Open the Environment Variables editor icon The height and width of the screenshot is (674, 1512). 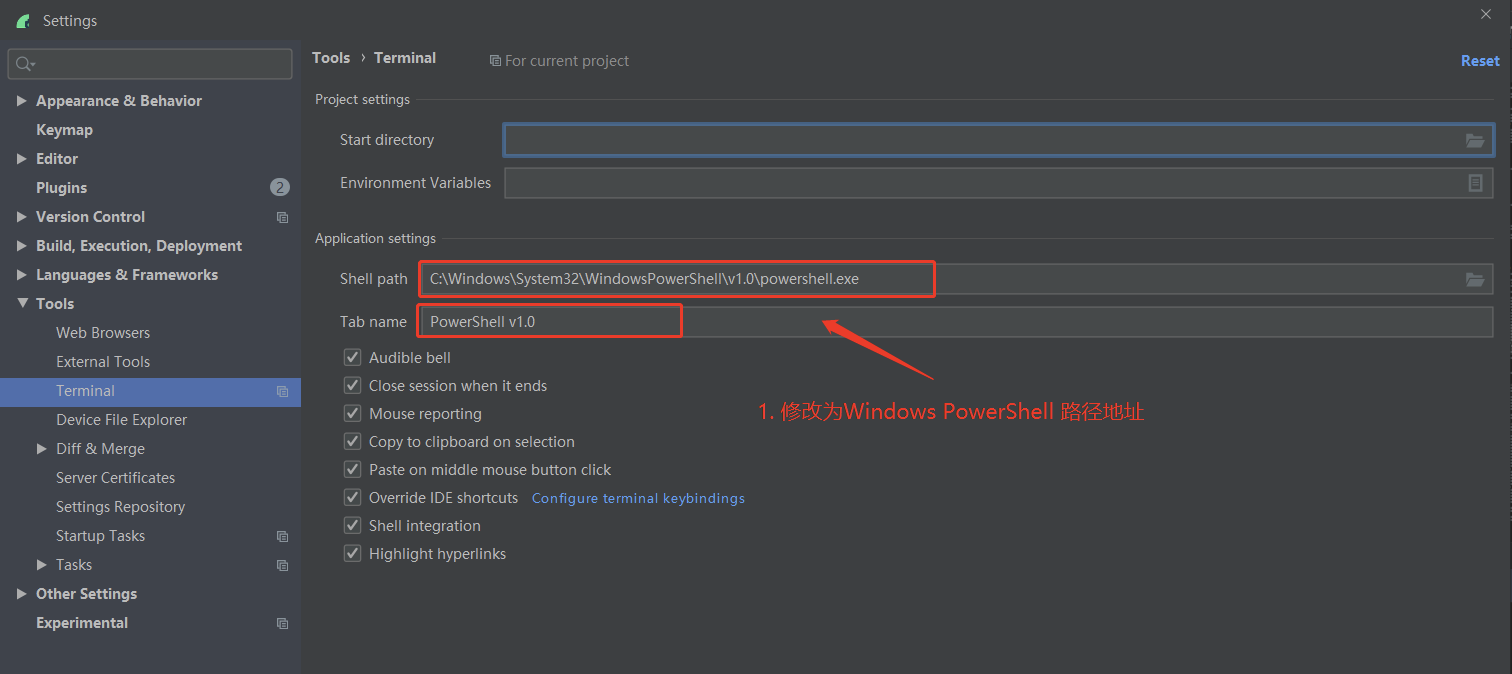coord(1475,183)
